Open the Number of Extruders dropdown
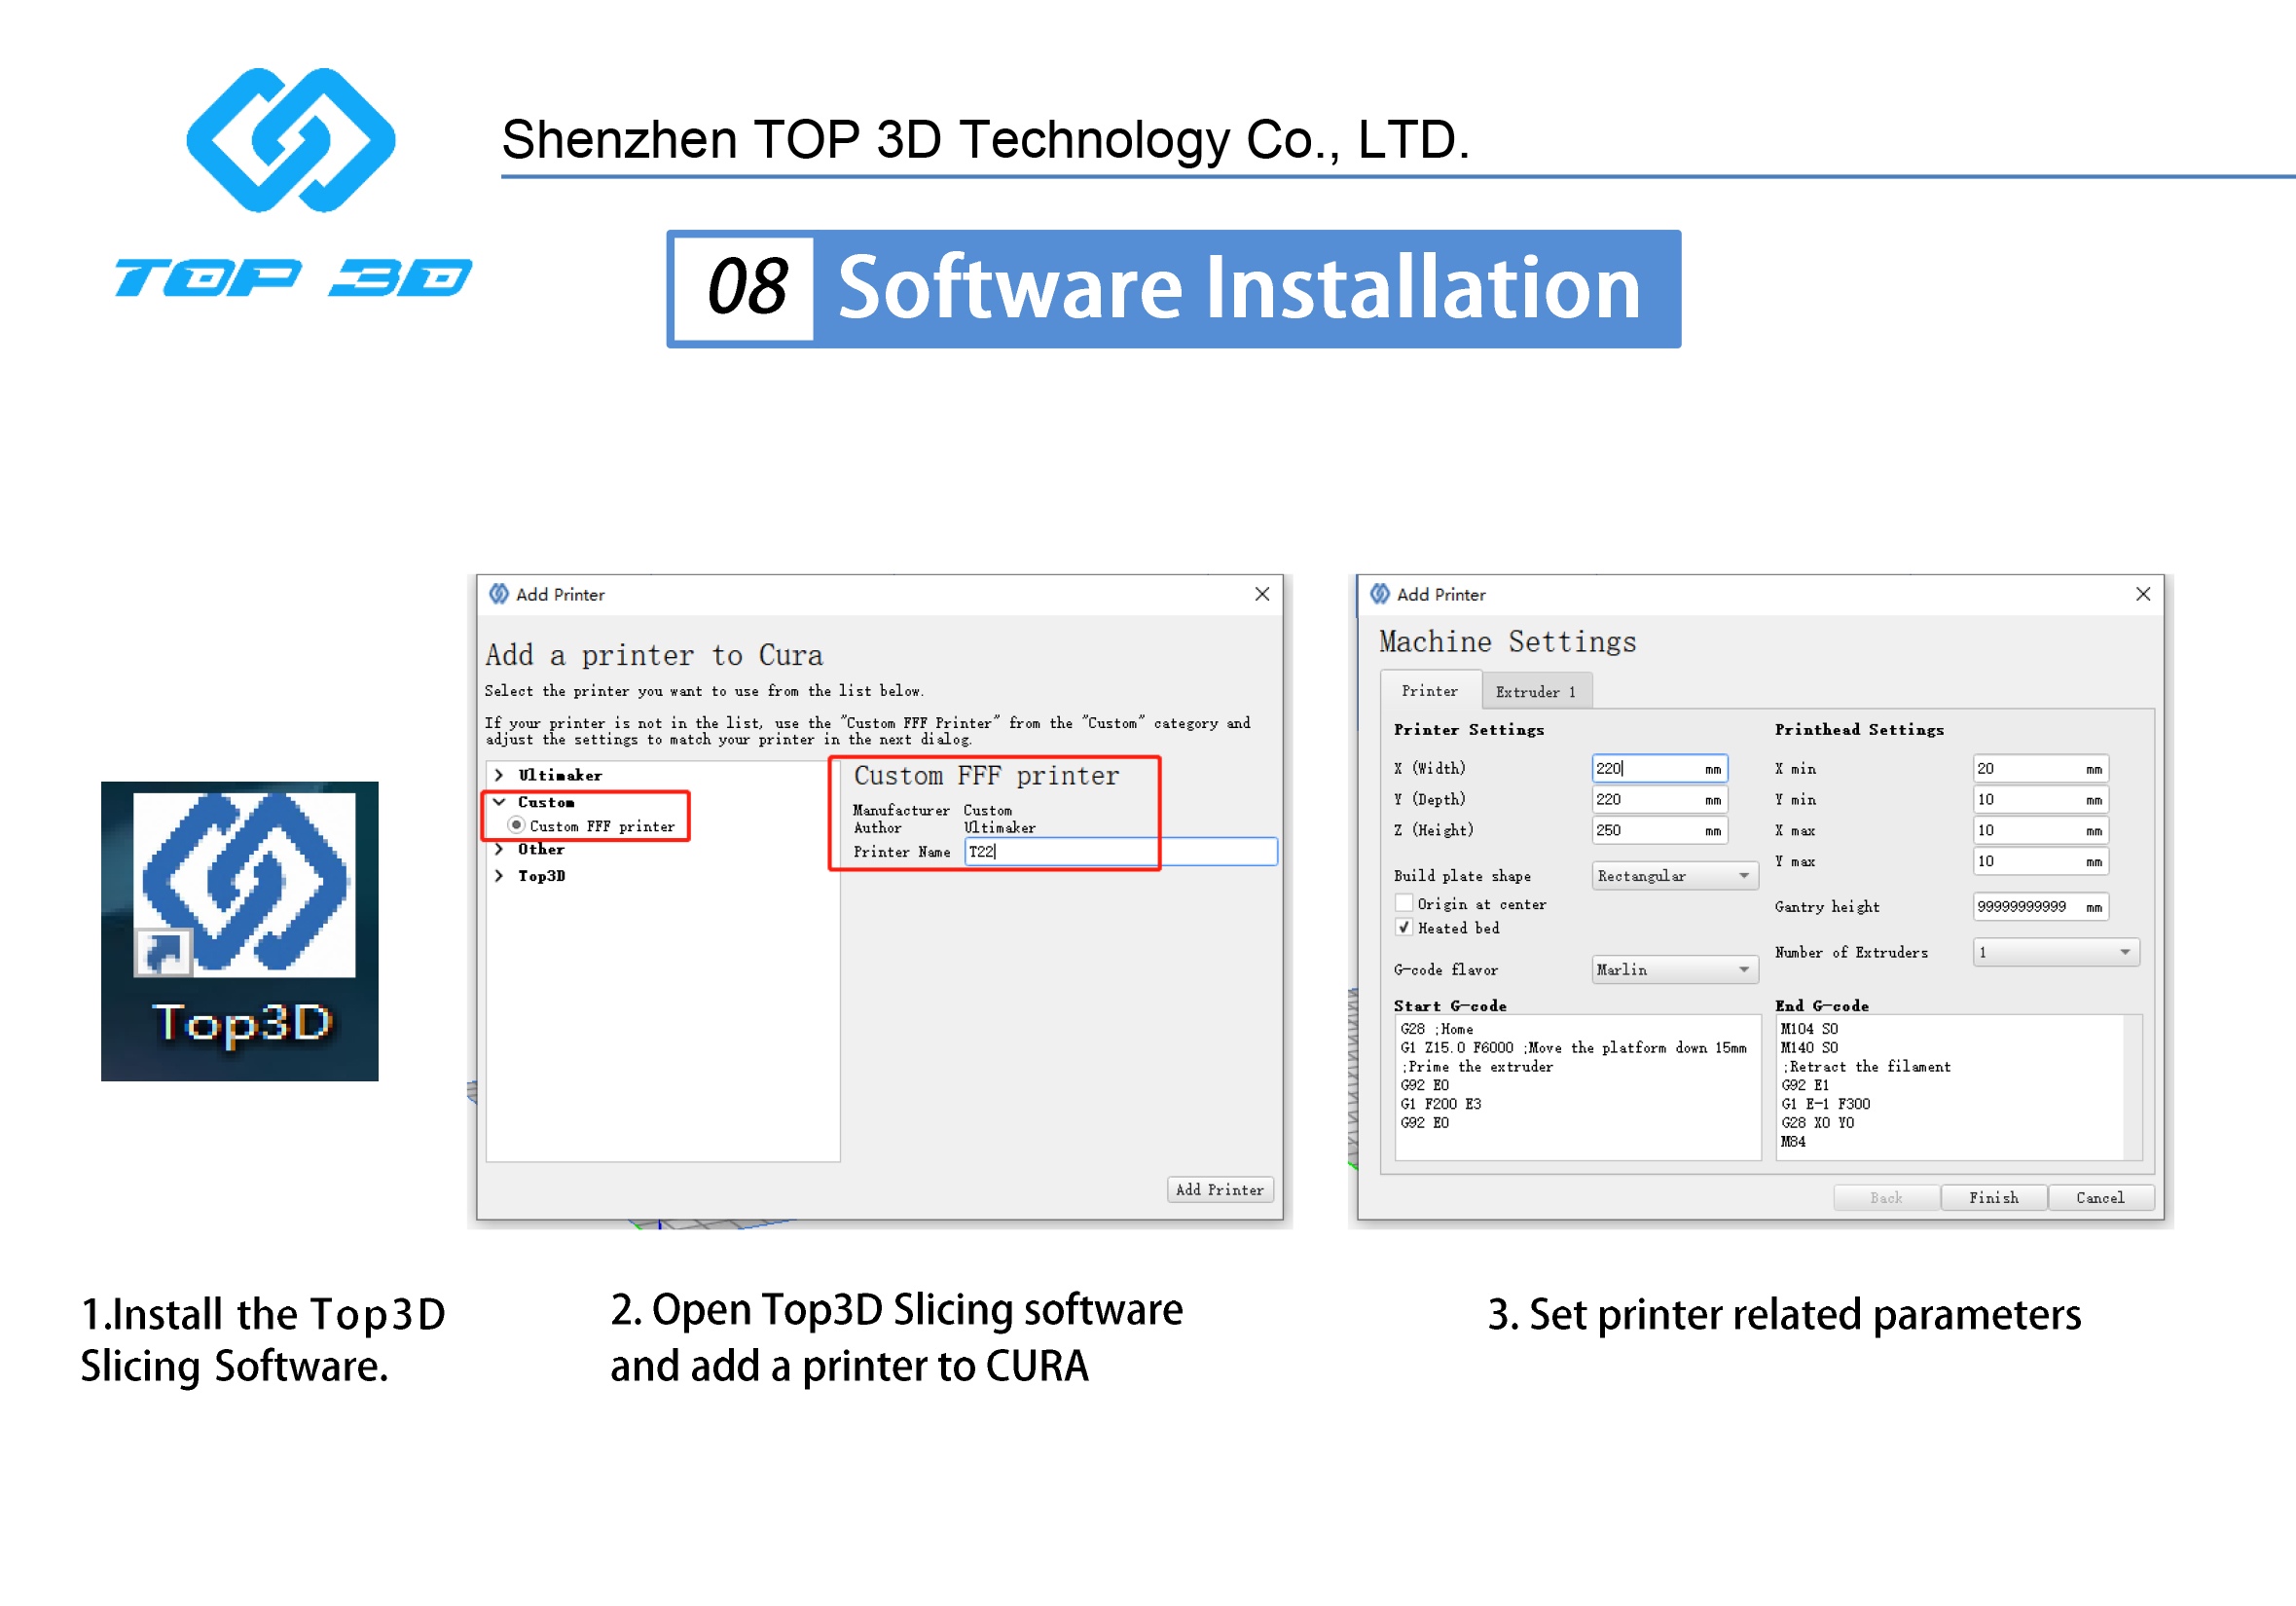The height and width of the screenshot is (1606, 2296). point(2056,952)
